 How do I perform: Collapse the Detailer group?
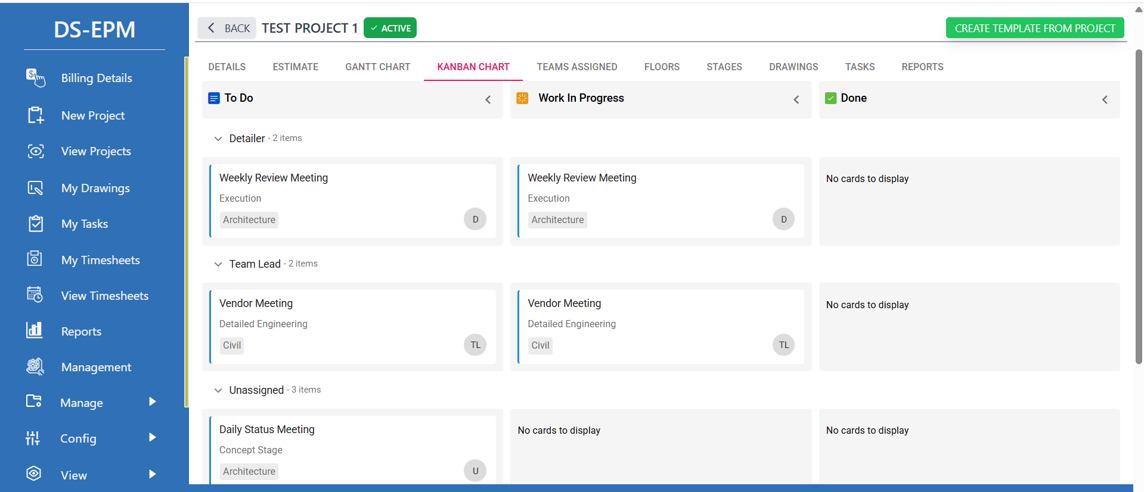click(218, 139)
